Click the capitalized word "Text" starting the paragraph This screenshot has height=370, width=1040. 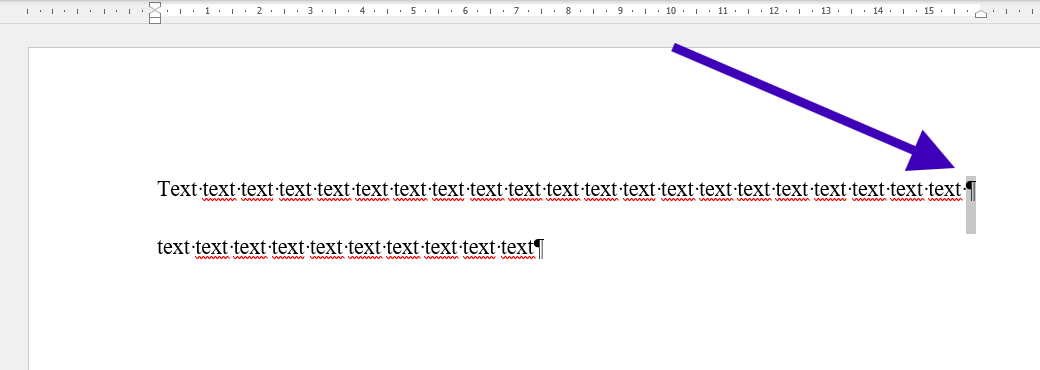tap(177, 190)
